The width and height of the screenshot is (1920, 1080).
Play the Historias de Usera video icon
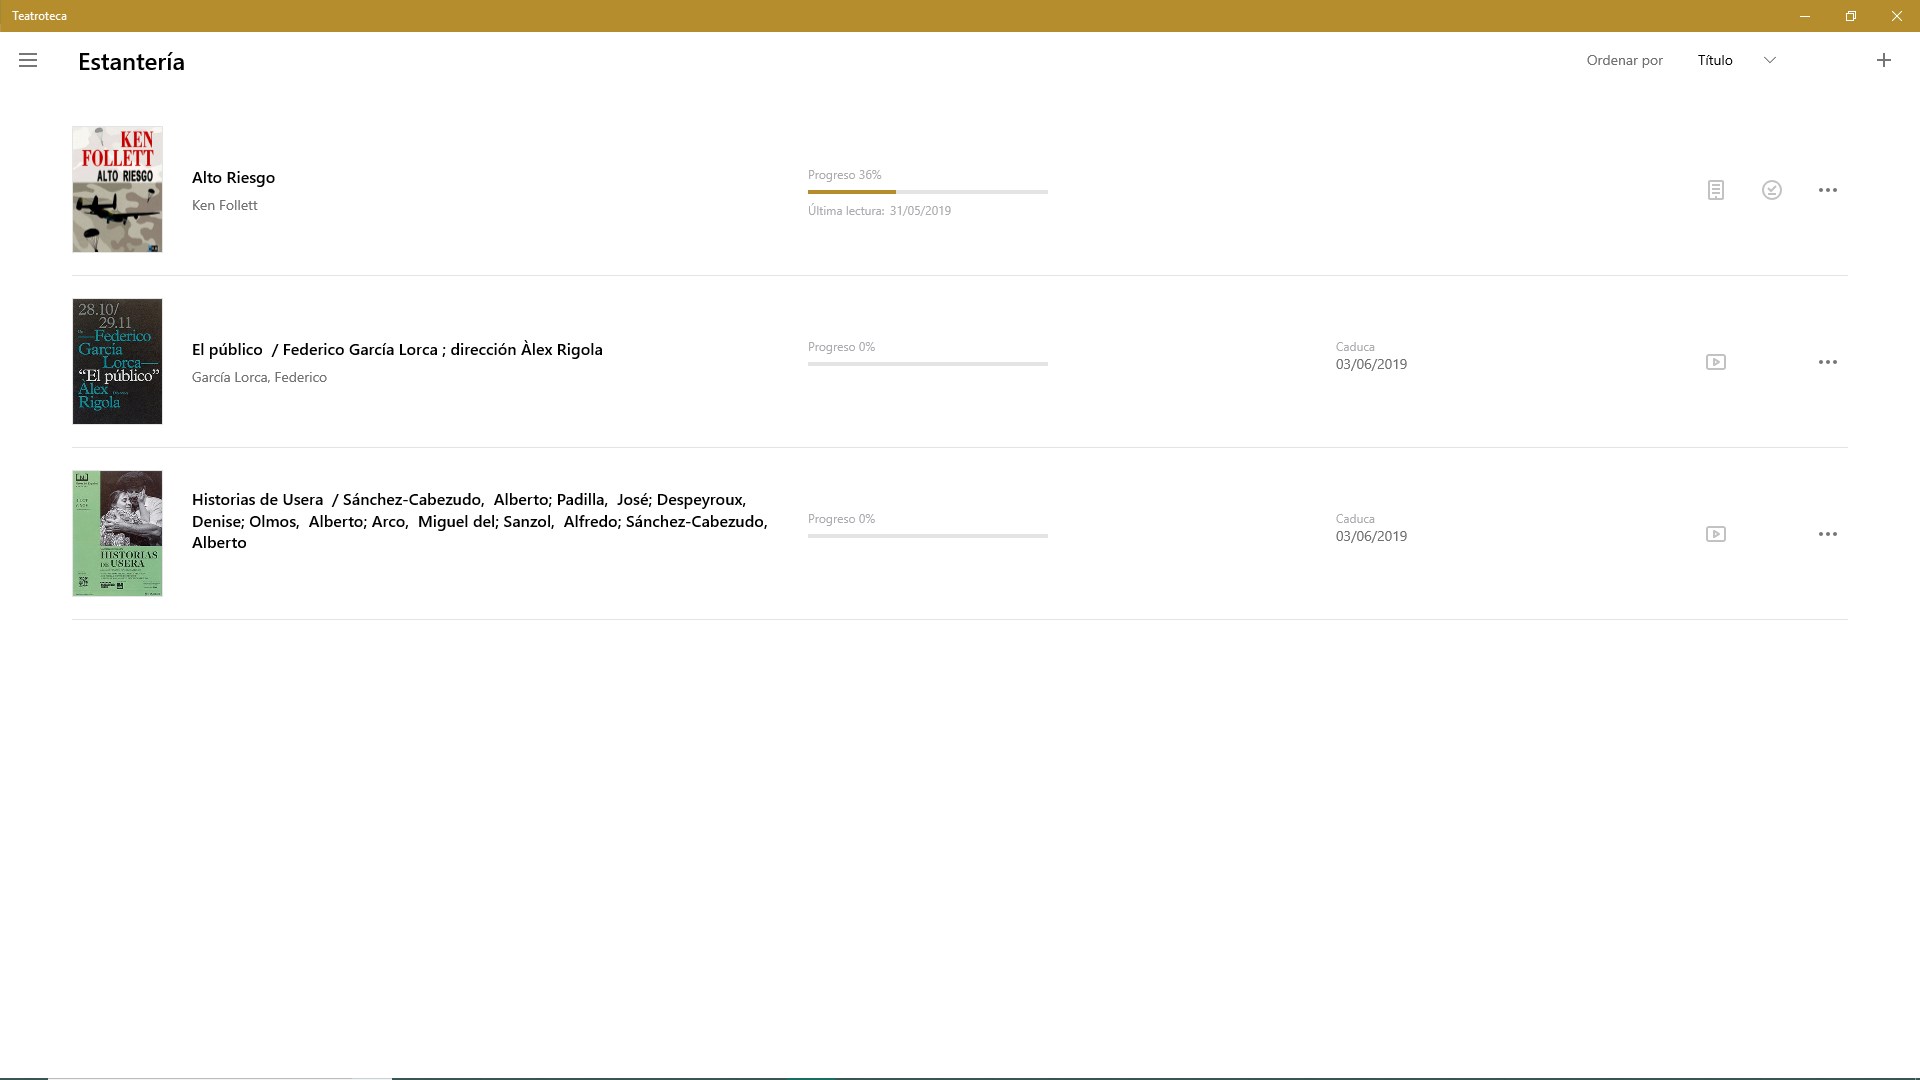tap(1715, 534)
